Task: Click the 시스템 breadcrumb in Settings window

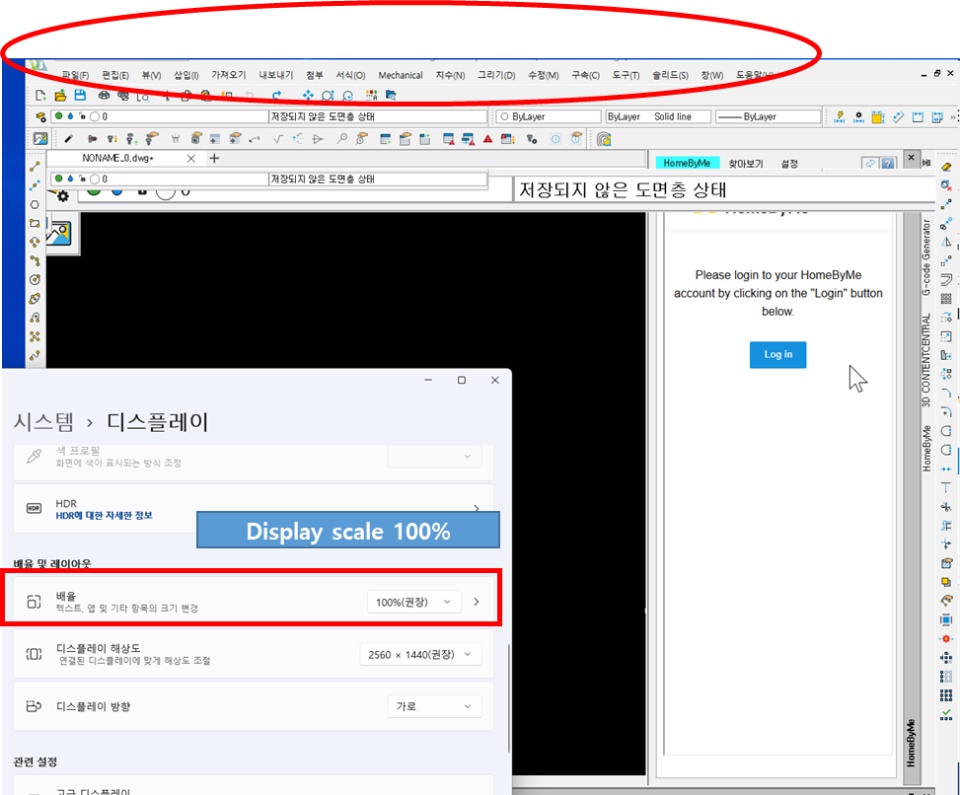Action: pos(43,422)
